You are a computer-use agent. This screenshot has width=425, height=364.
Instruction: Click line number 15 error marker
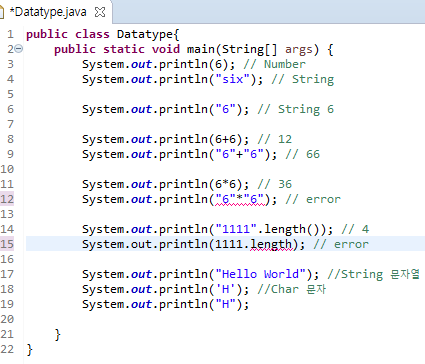[x=7, y=244]
